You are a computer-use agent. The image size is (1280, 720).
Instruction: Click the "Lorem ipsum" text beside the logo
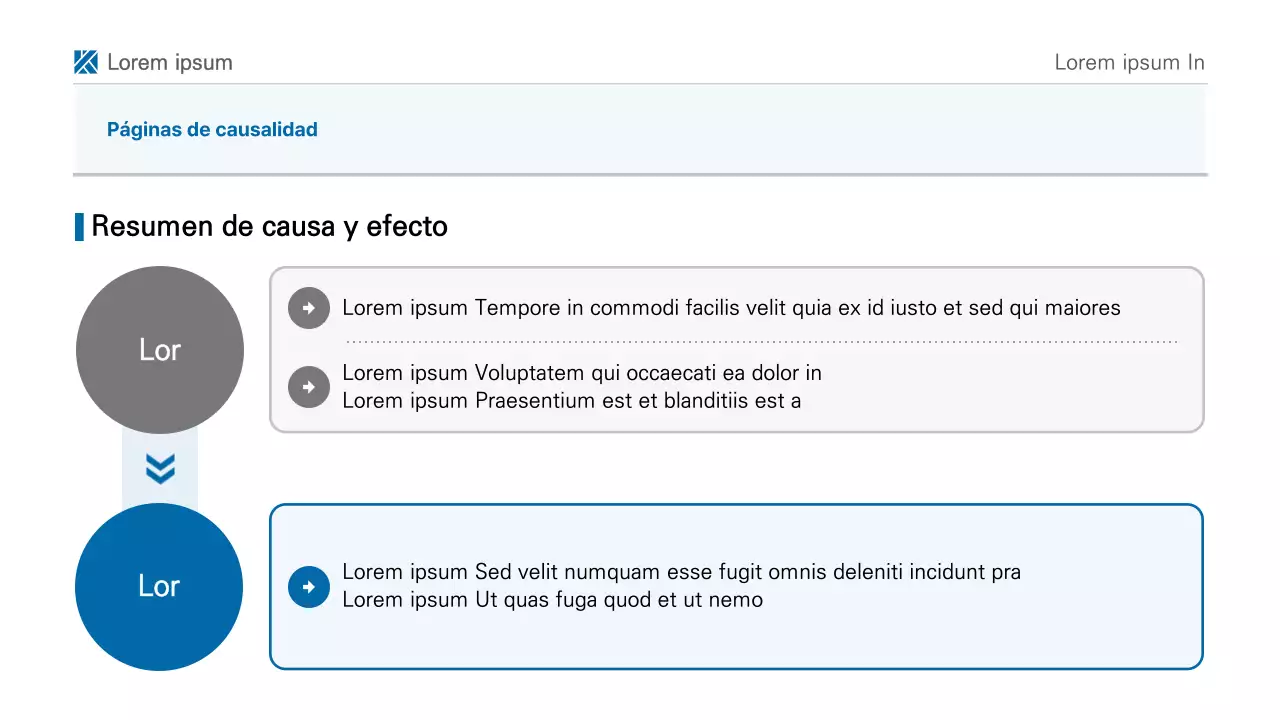click(x=170, y=62)
